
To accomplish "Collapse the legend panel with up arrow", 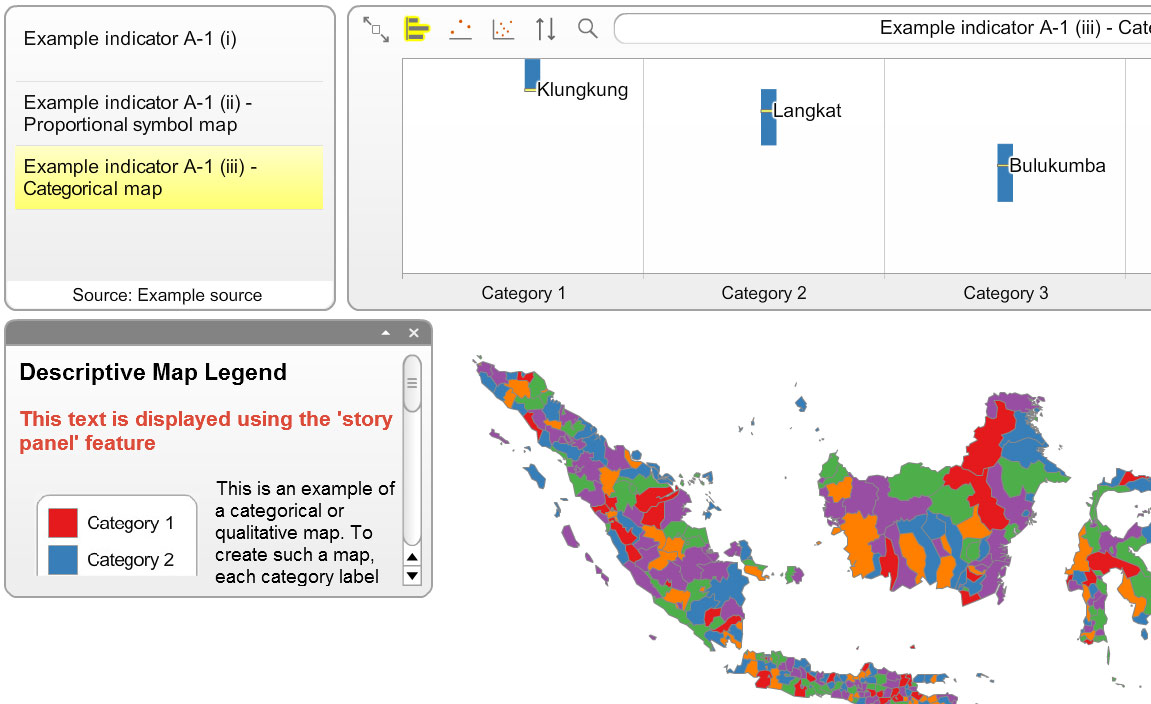I will (x=385, y=333).
